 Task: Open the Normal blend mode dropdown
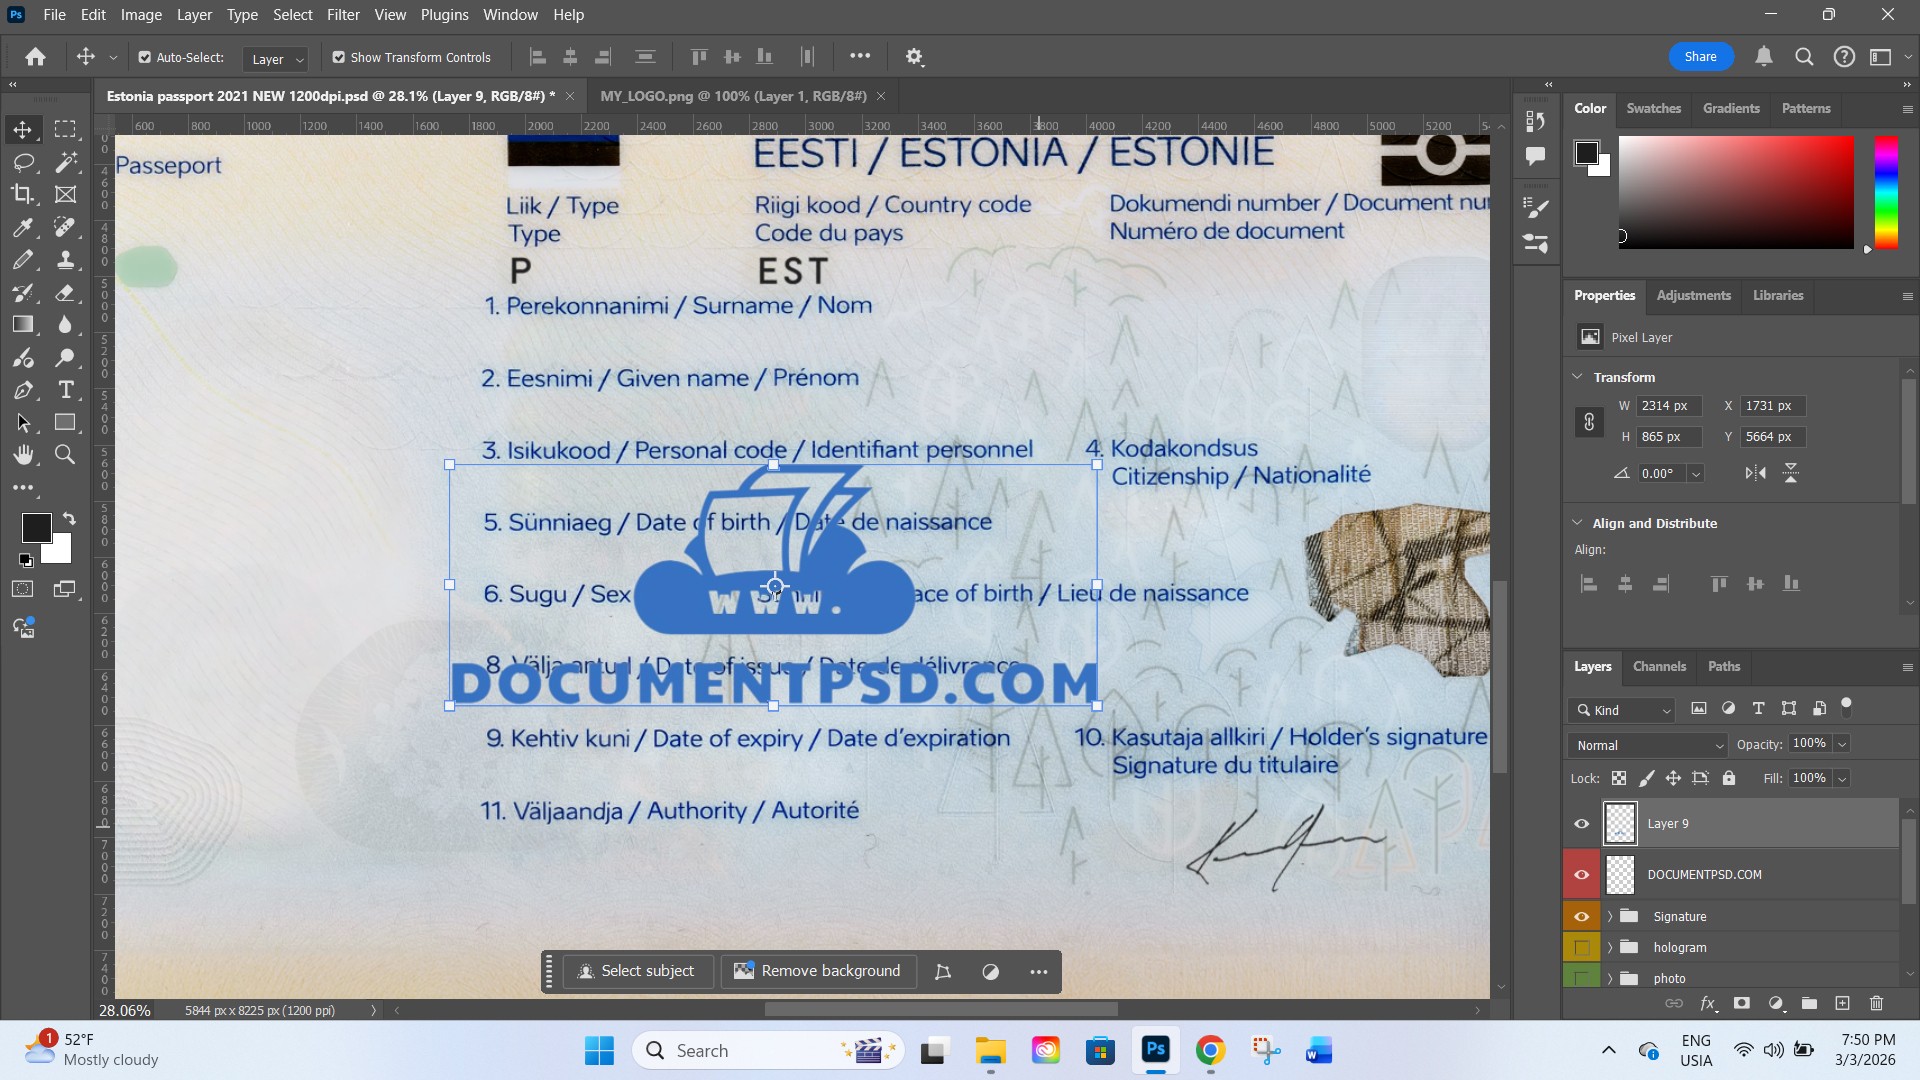(1647, 745)
